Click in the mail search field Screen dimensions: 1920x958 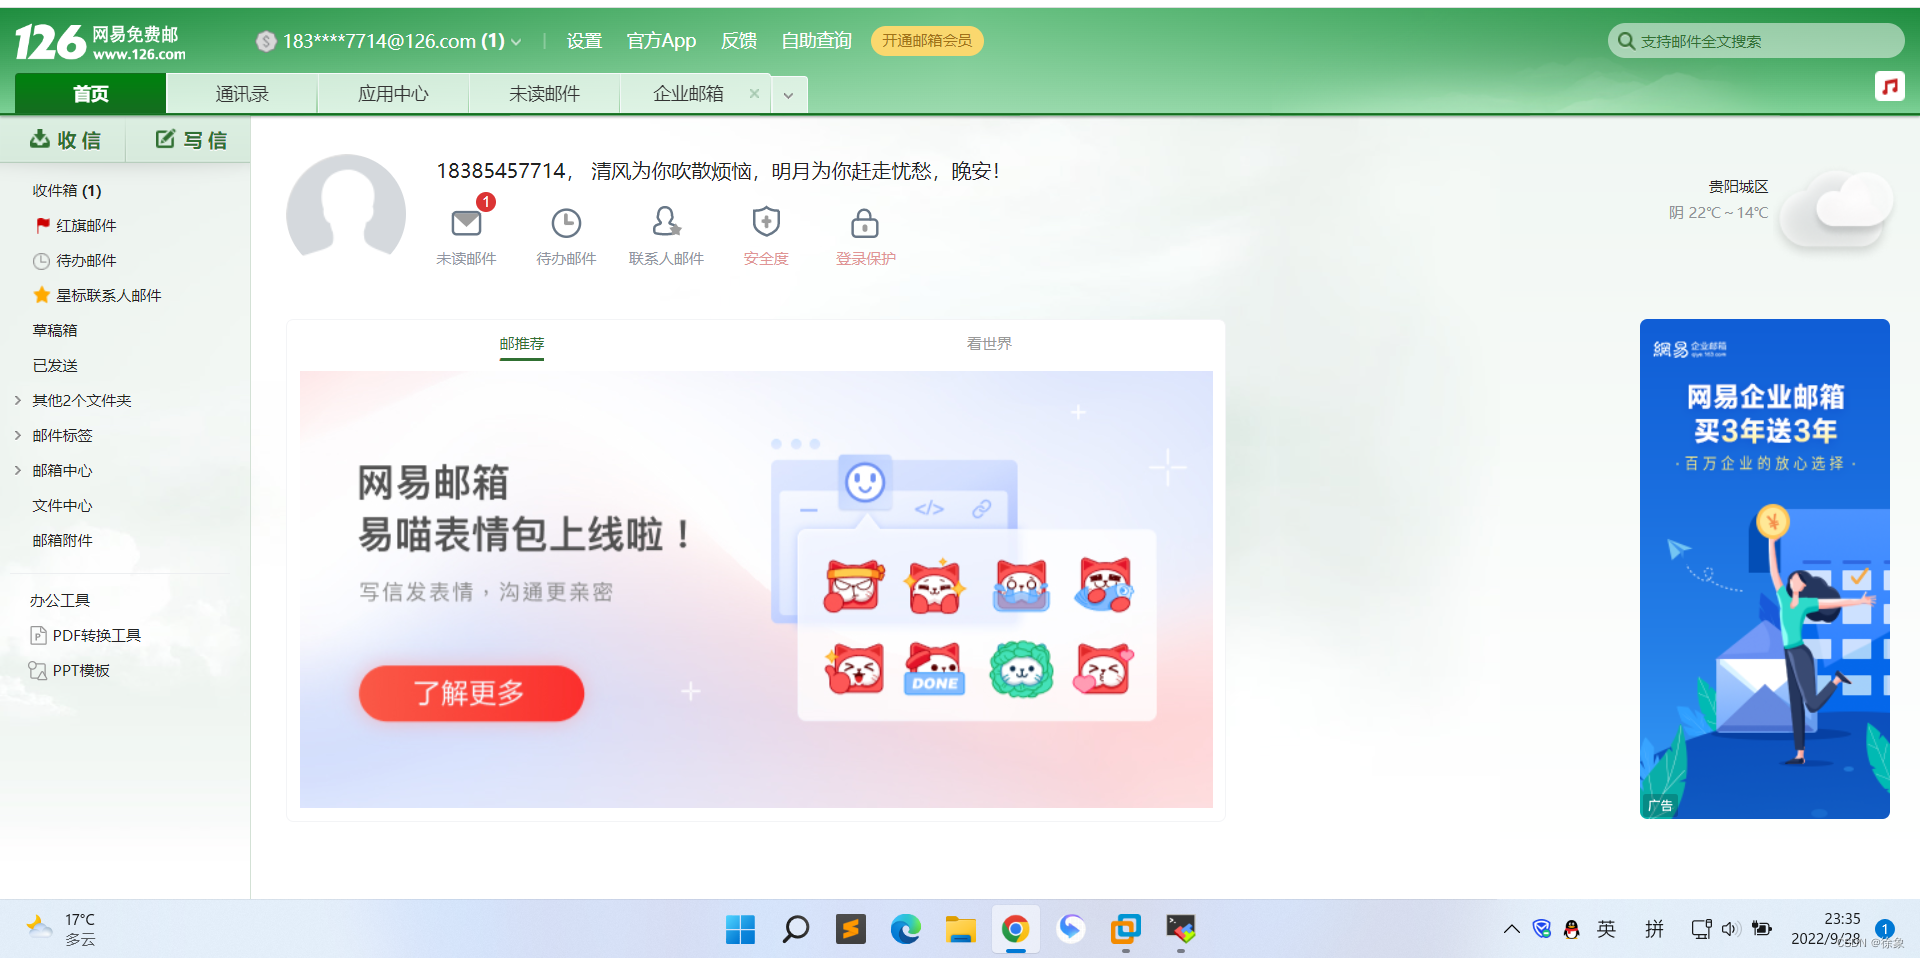[1756, 41]
